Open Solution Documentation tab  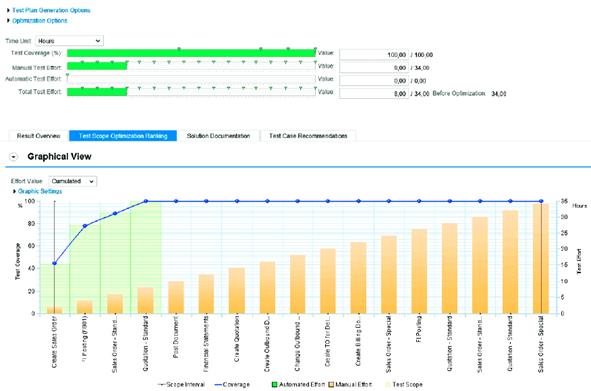point(218,136)
